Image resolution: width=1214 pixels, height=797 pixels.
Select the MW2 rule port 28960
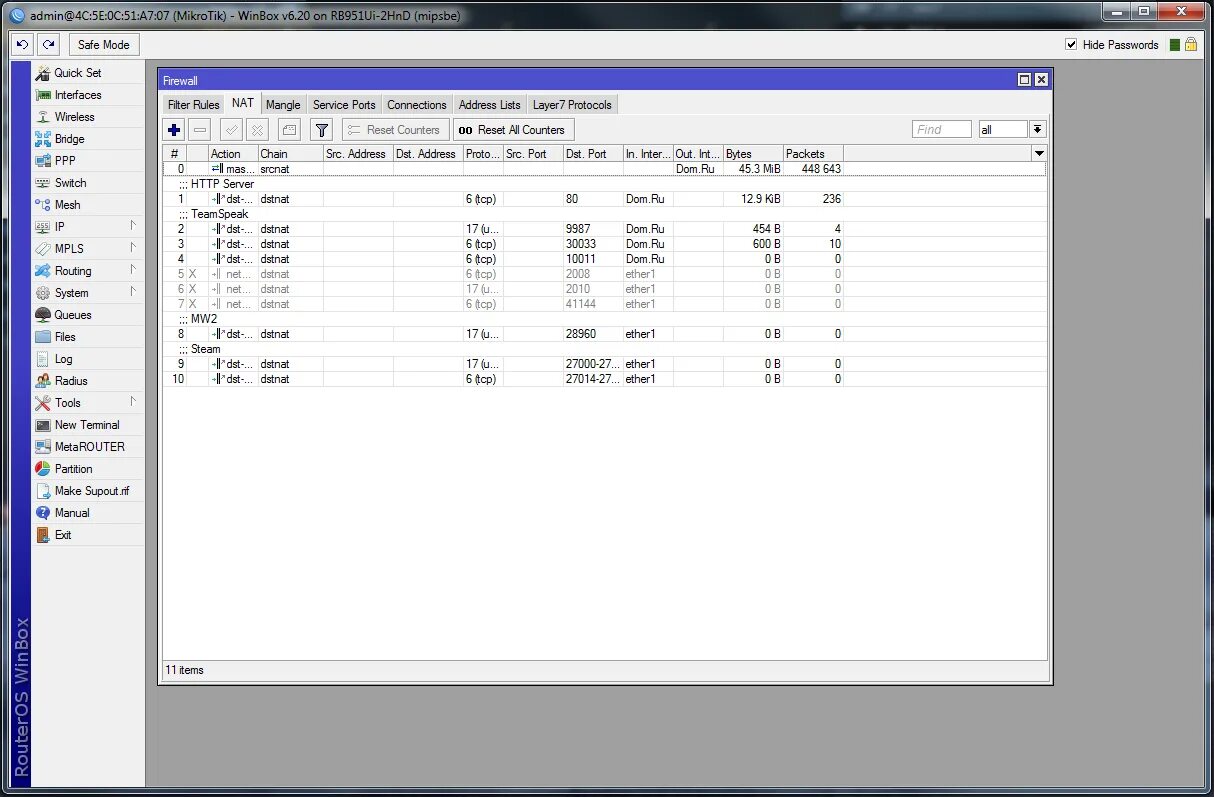pos(604,334)
